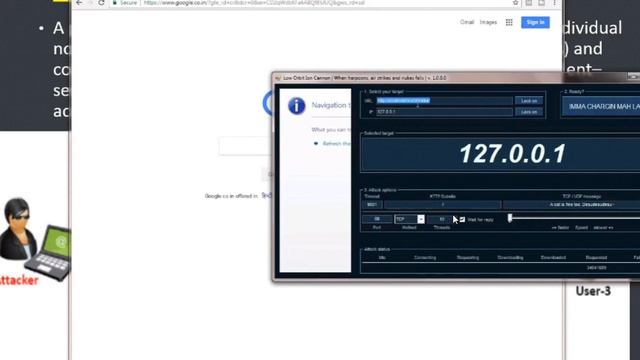The image size is (640, 360).
Task: Click the TCP / UDP message field
Action: pyautogui.click(x=571, y=204)
